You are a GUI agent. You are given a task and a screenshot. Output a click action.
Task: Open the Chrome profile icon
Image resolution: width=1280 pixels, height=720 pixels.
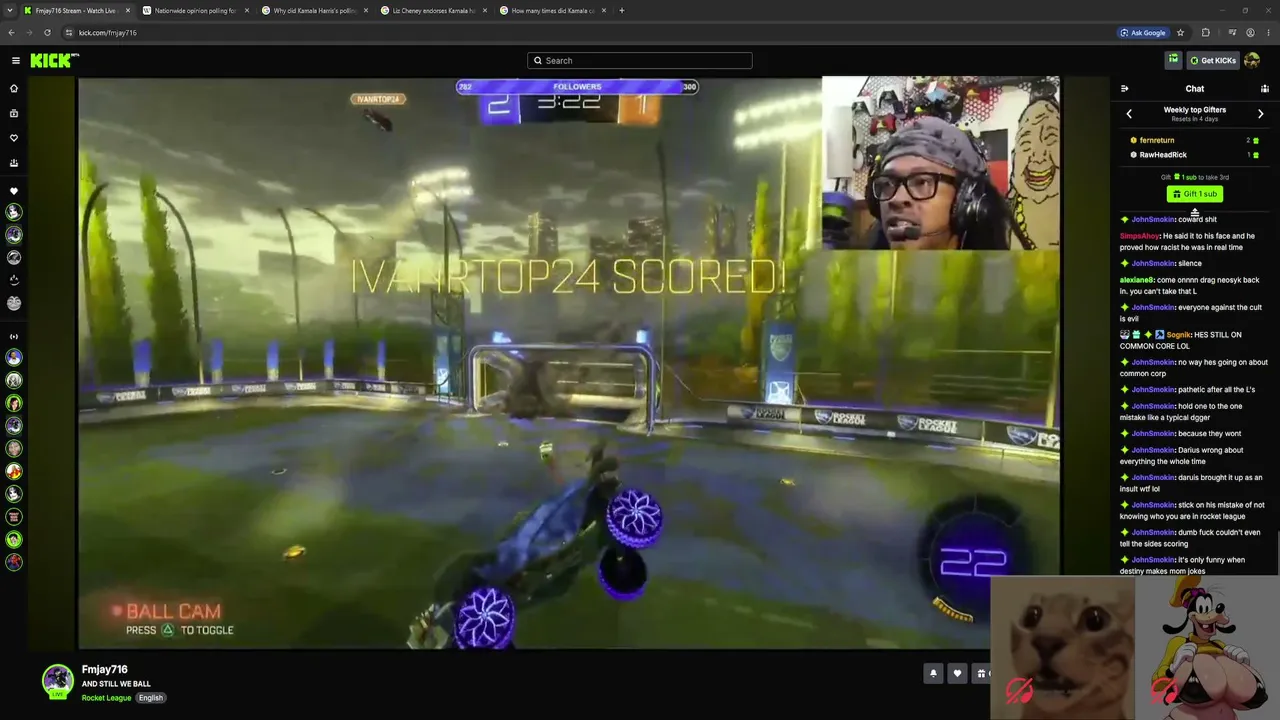click(1250, 32)
